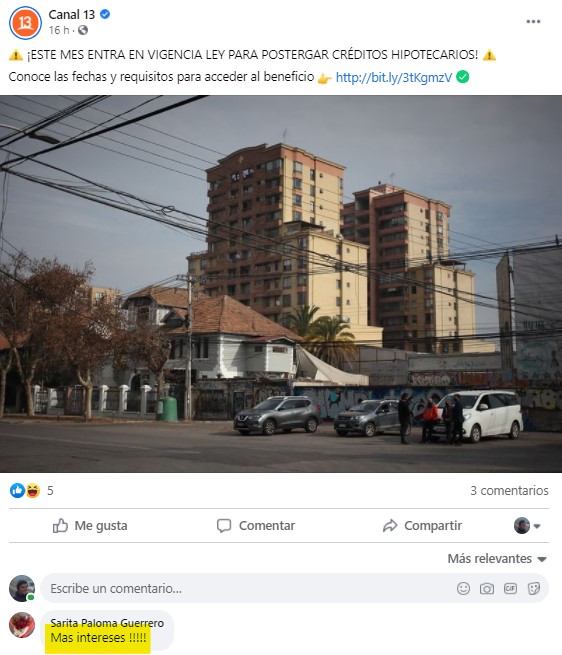Click the Compartir button

coord(422,526)
